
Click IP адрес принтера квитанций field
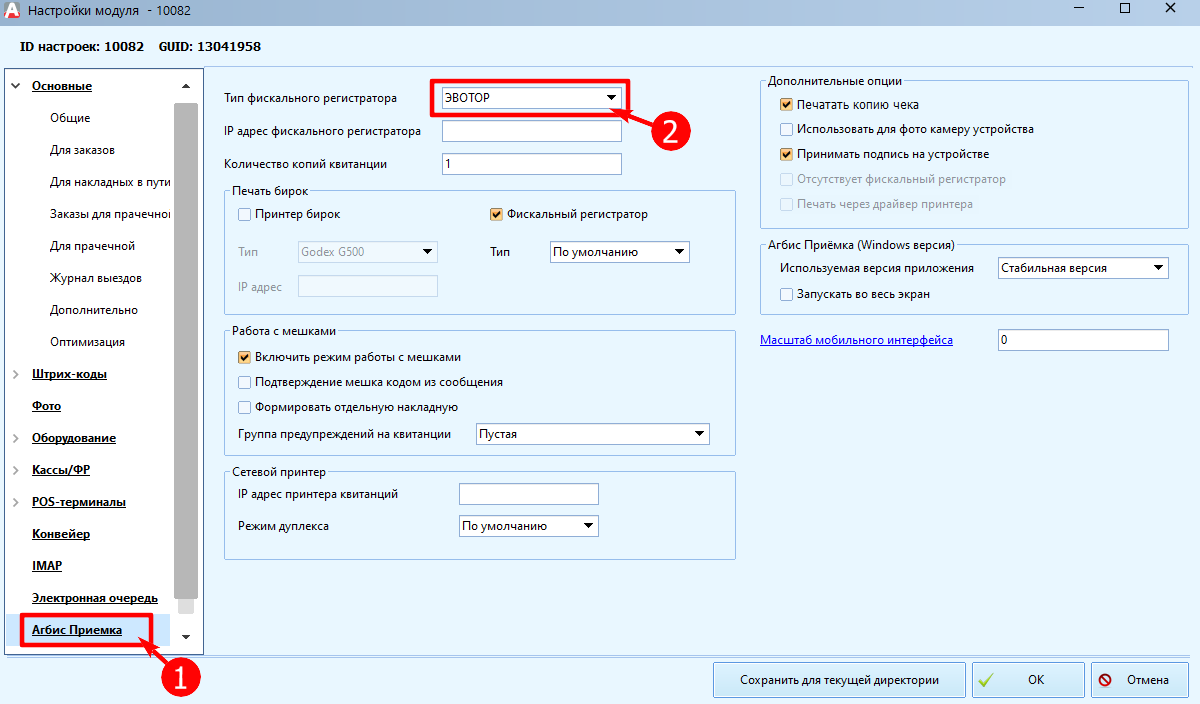528,494
